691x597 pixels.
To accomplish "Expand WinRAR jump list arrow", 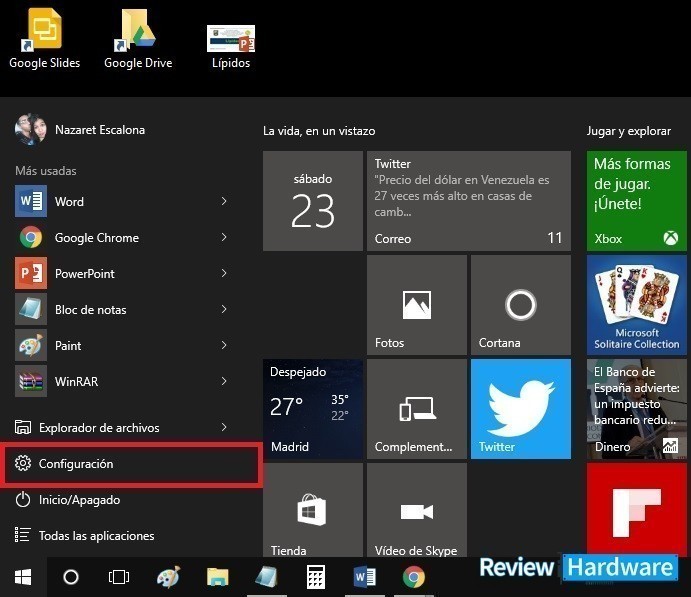I will click(224, 382).
